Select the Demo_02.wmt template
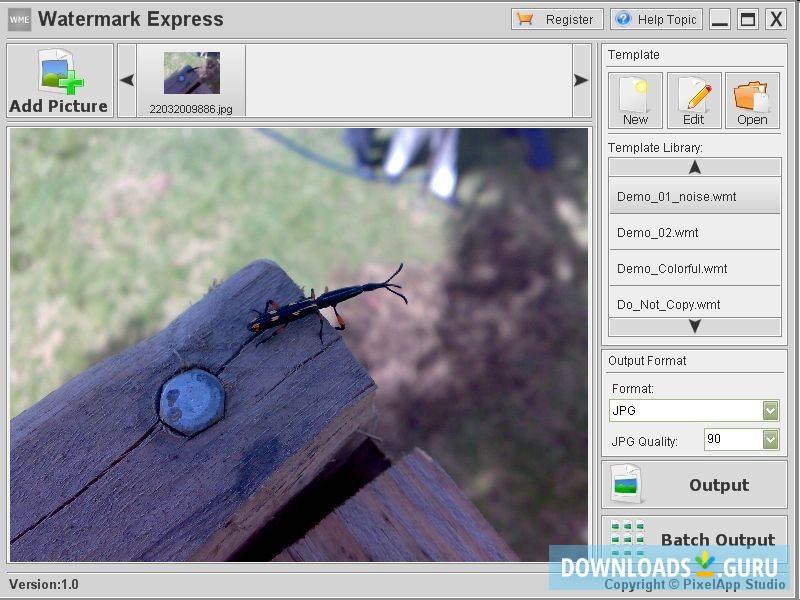The width and height of the screenshot is (800, 600). coord(694,233)
